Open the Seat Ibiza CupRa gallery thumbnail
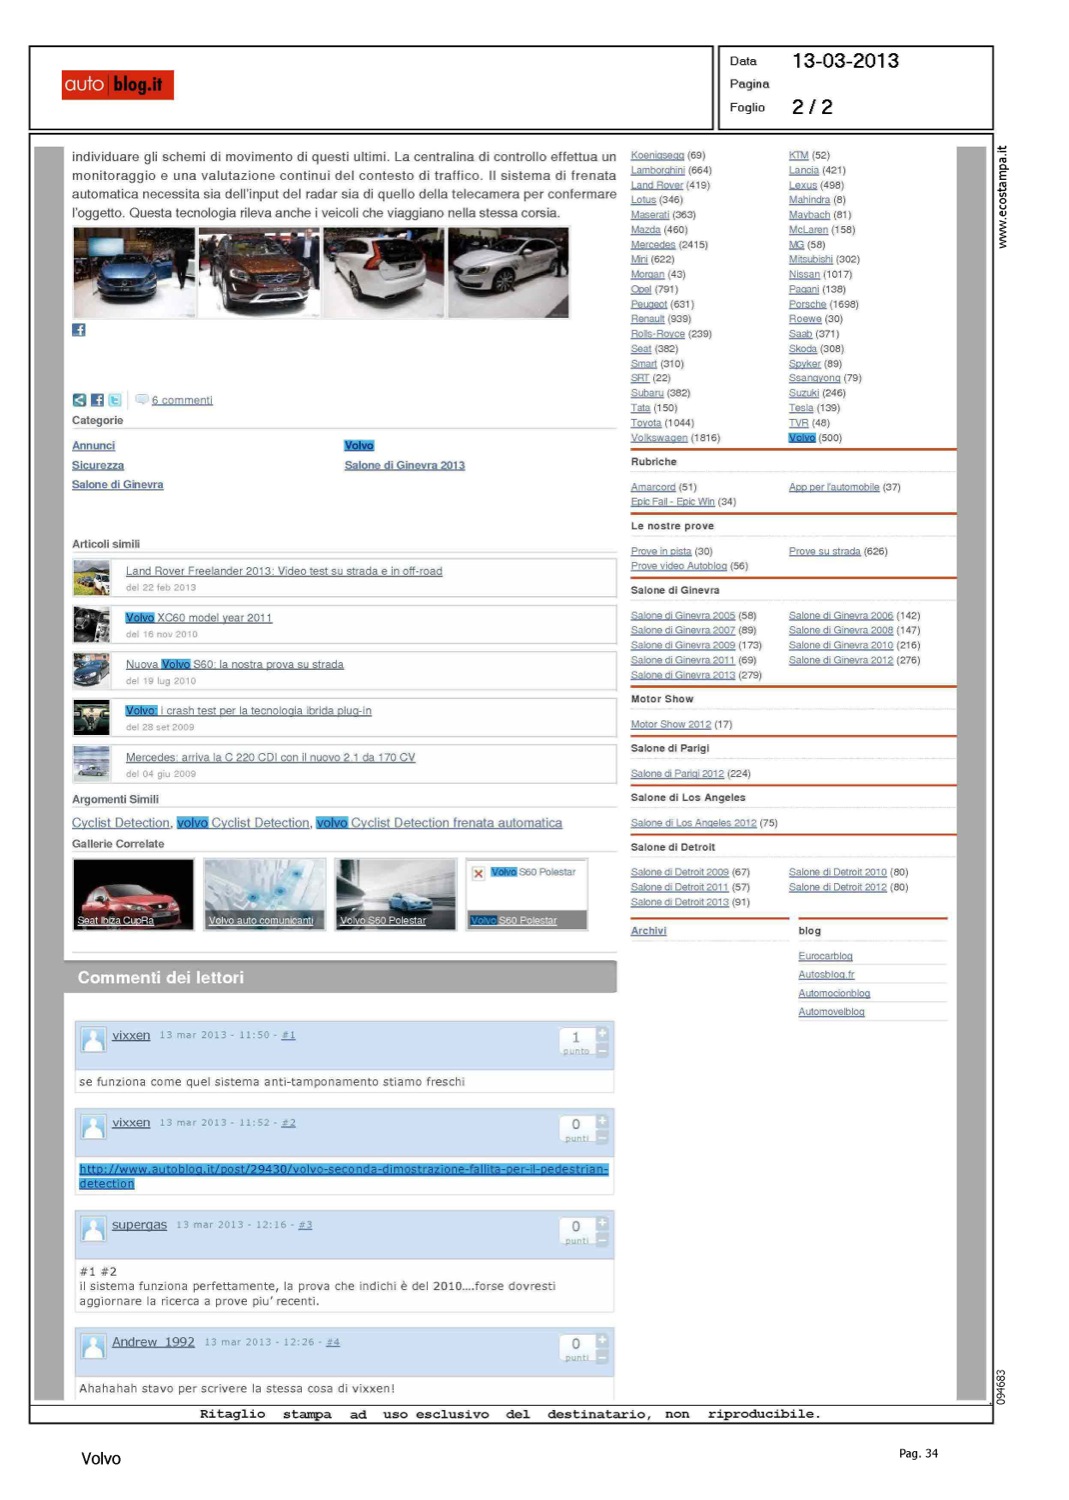Screen dimensions: 1069x1500 click(x=133, y=895)
